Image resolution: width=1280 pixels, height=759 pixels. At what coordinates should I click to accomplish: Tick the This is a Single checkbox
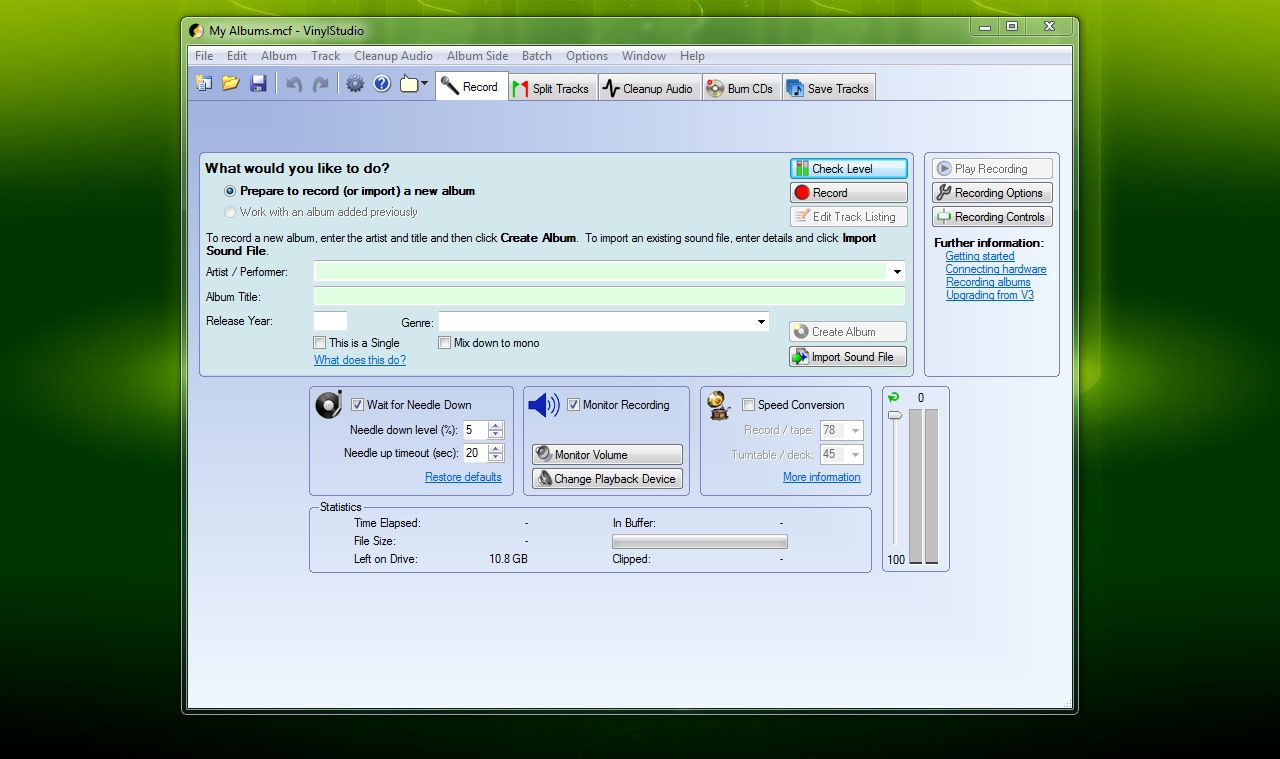320,343
